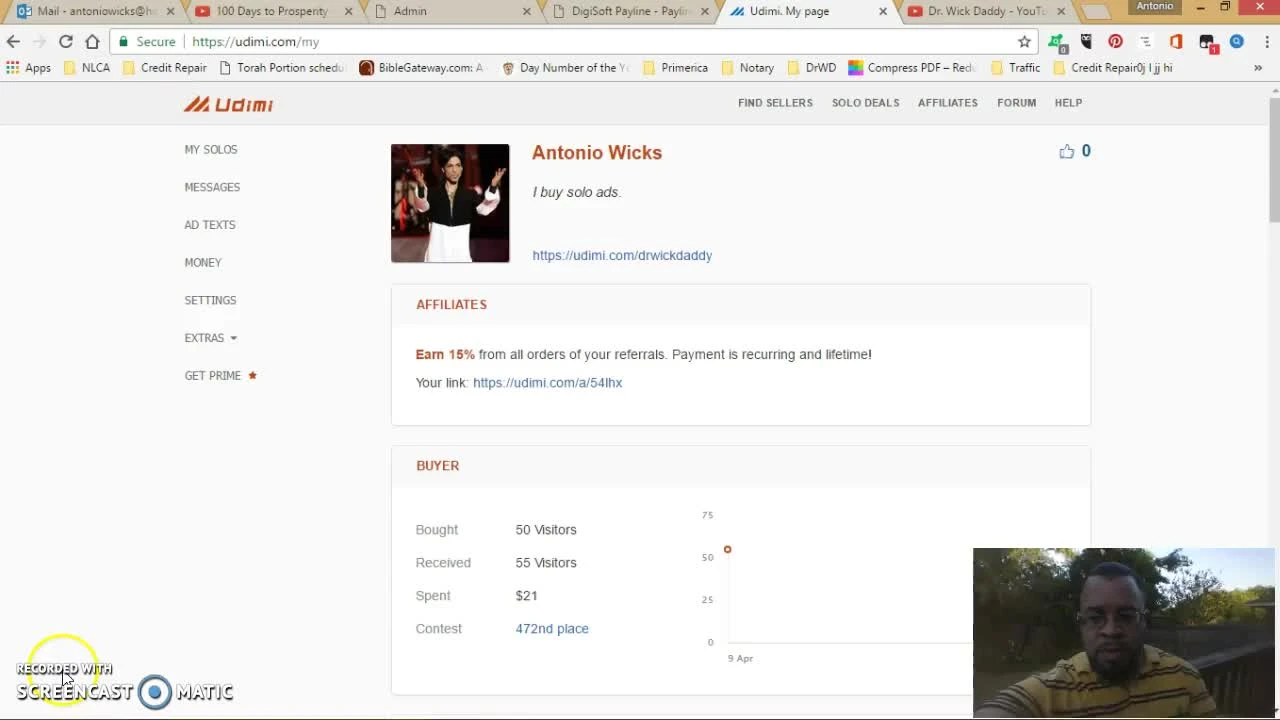This screenshot has width=1280, height=720.
Task: Open MONEY in sidebar
Action: [x=203, y=263]
